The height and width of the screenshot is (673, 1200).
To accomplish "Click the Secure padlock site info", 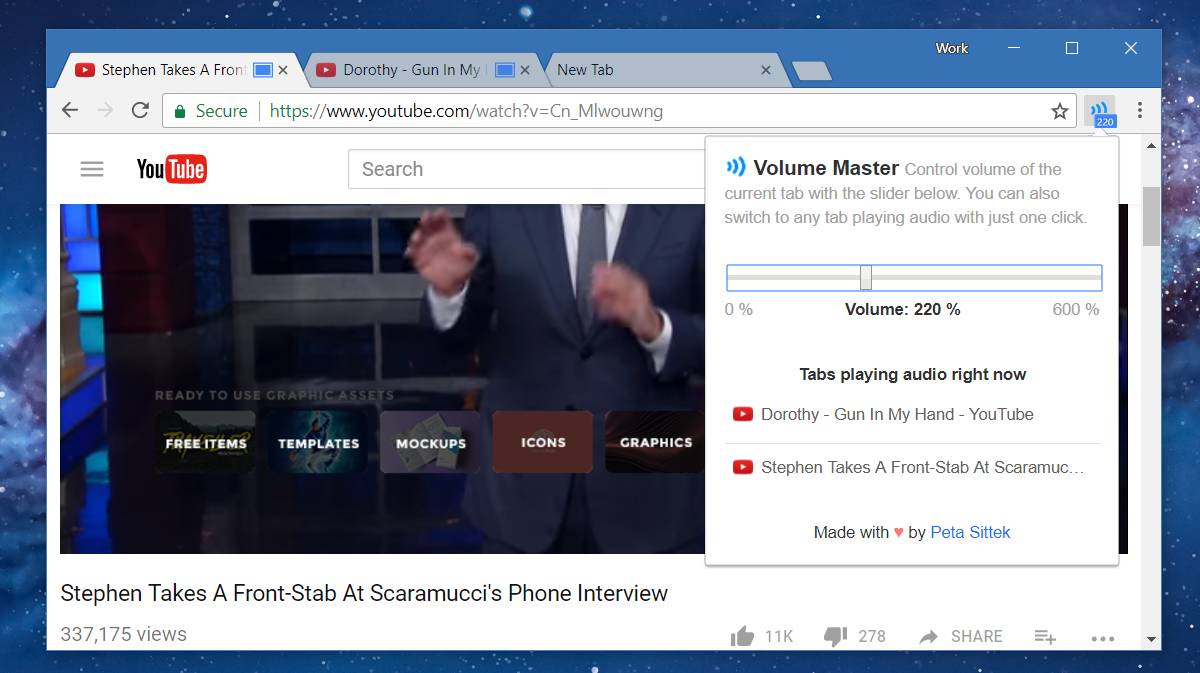I will (x=180, y=111).
